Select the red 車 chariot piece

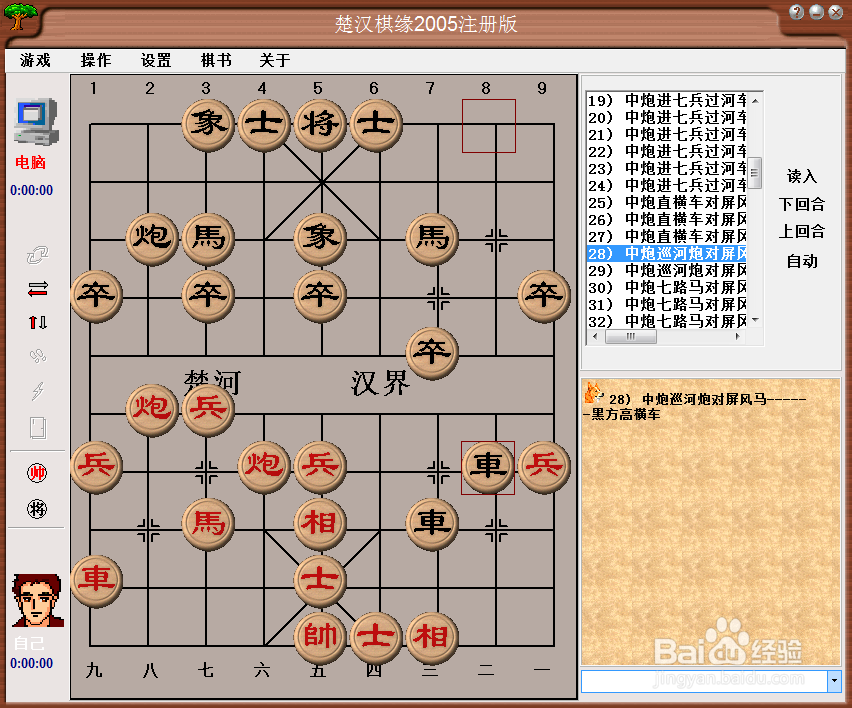tap(96, 579)
